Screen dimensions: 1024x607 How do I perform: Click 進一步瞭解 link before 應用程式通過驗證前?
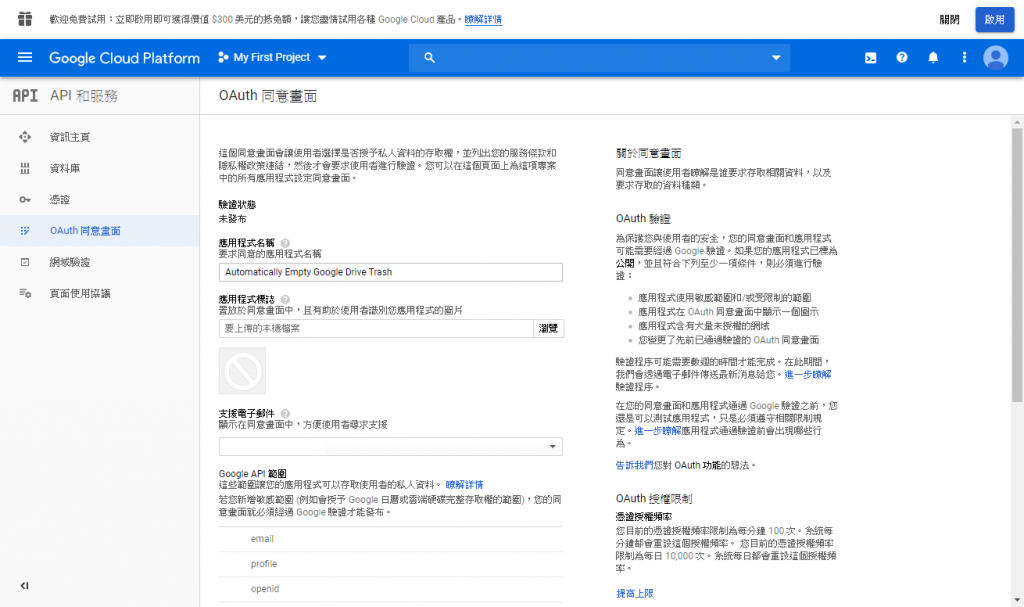[657, 431]
